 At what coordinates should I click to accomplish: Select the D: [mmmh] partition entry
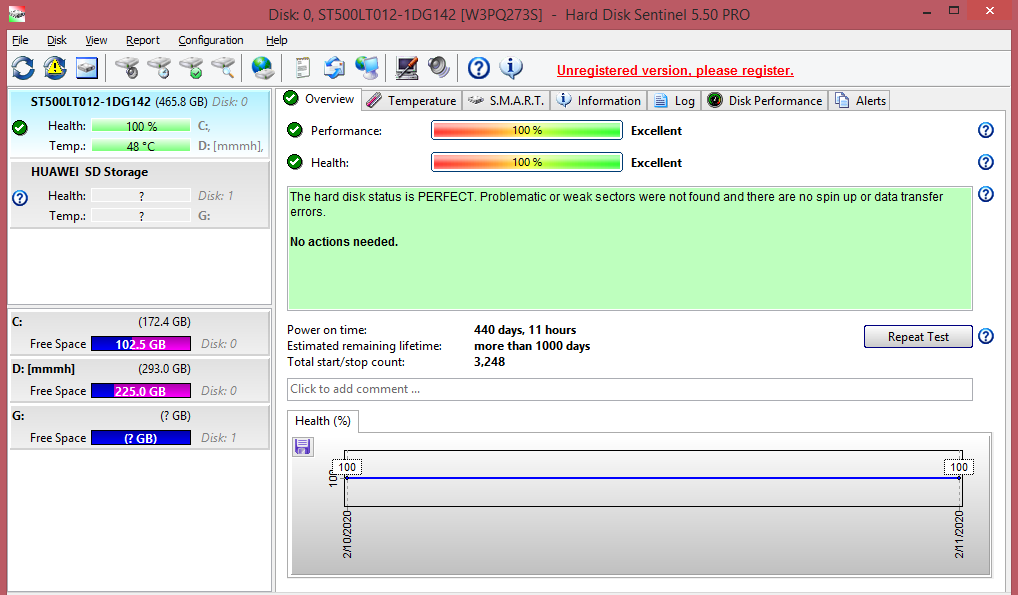140,380
